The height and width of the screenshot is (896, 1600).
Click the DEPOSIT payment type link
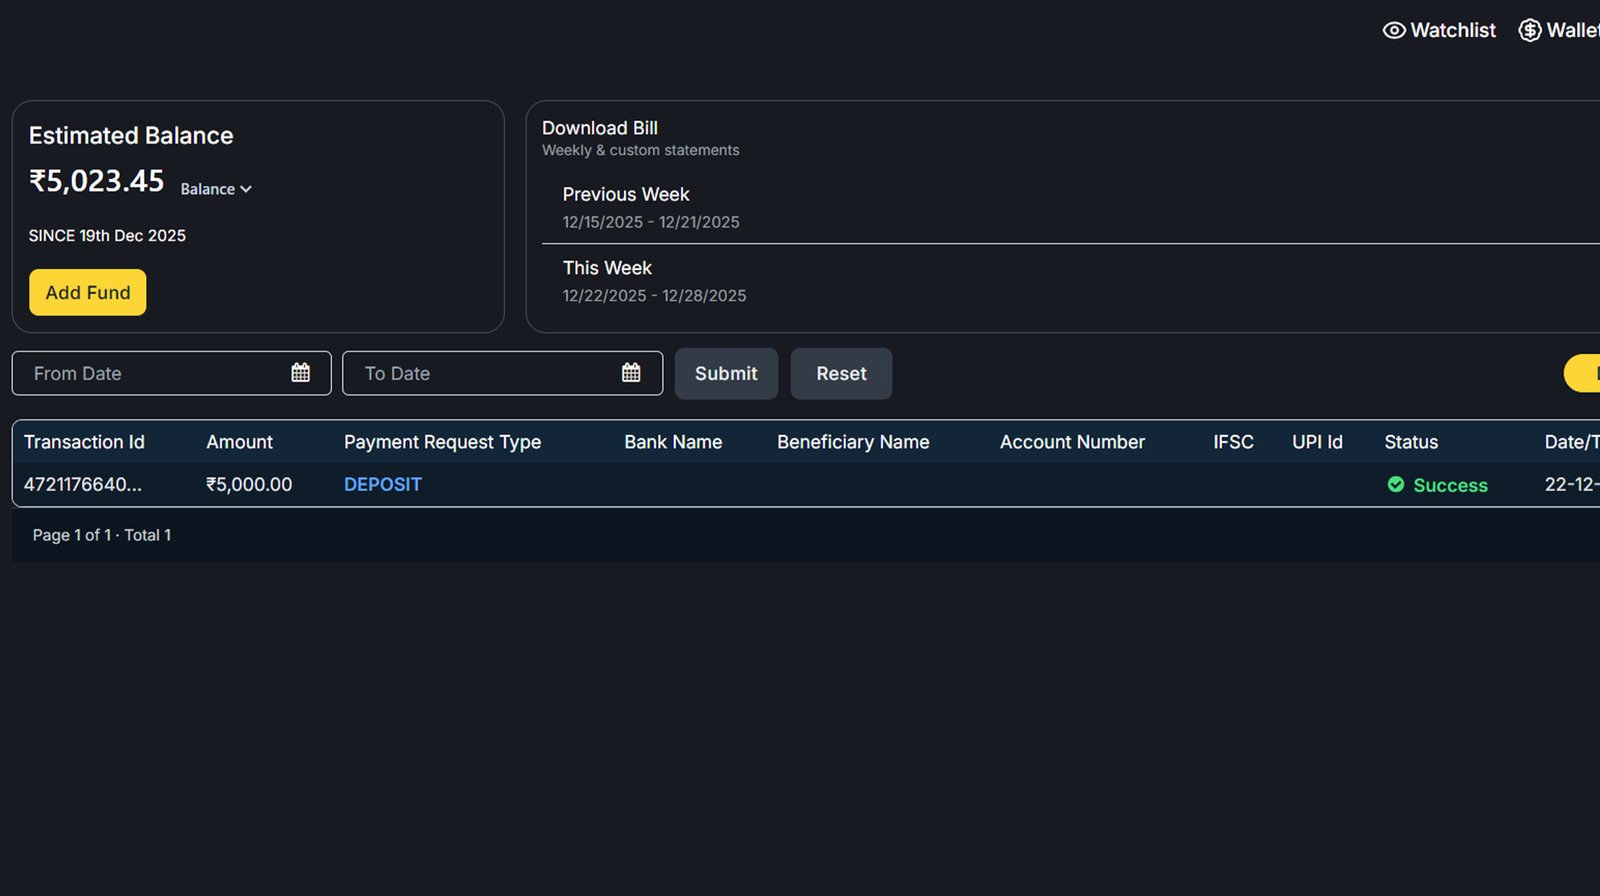point(383,484)
